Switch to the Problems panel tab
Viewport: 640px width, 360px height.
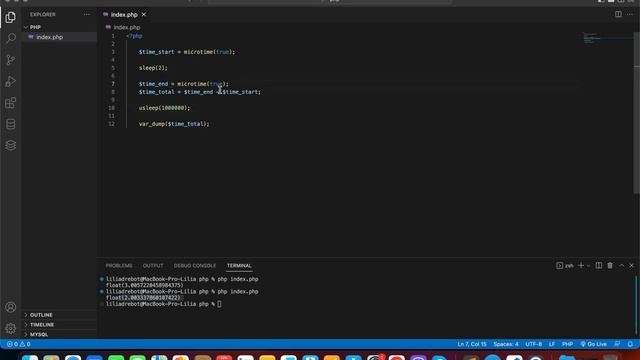pos(119,266)
